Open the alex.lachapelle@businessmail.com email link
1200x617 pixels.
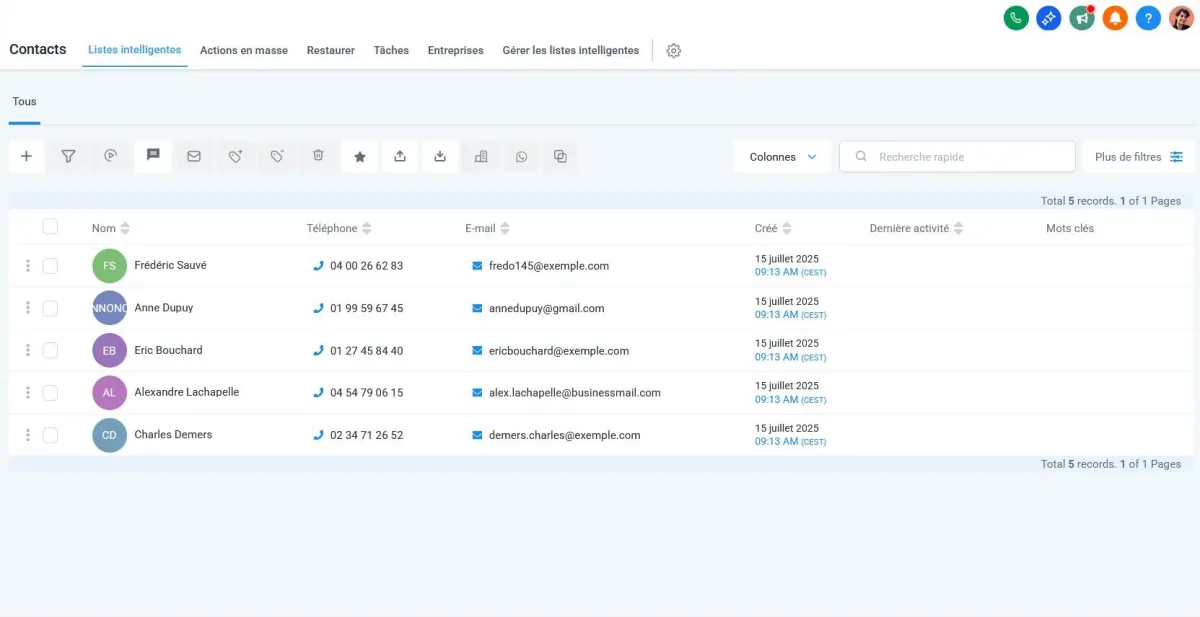tap(574, 393)
